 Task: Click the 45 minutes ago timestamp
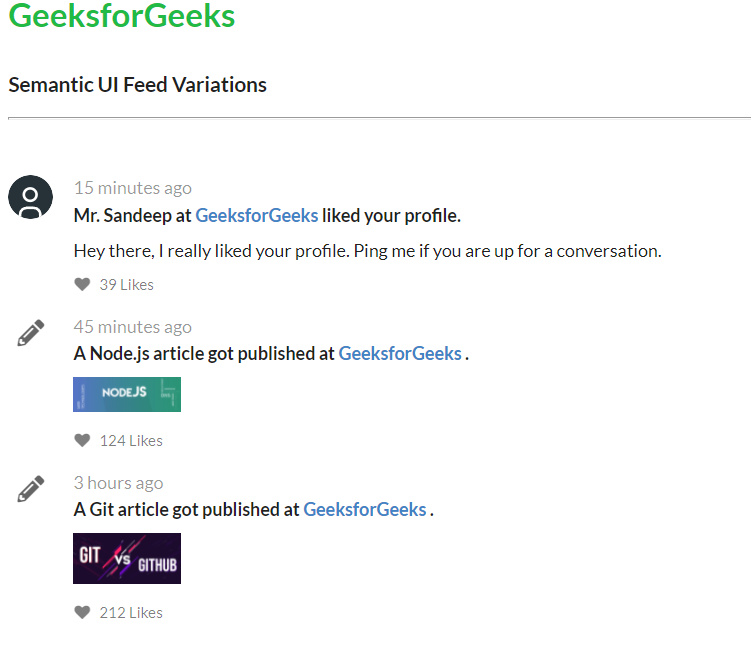[132, 327]
